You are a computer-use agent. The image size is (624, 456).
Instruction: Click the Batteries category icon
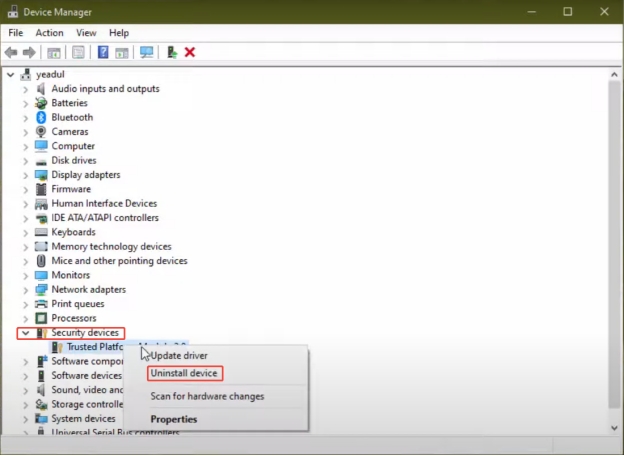pos(41,103)
